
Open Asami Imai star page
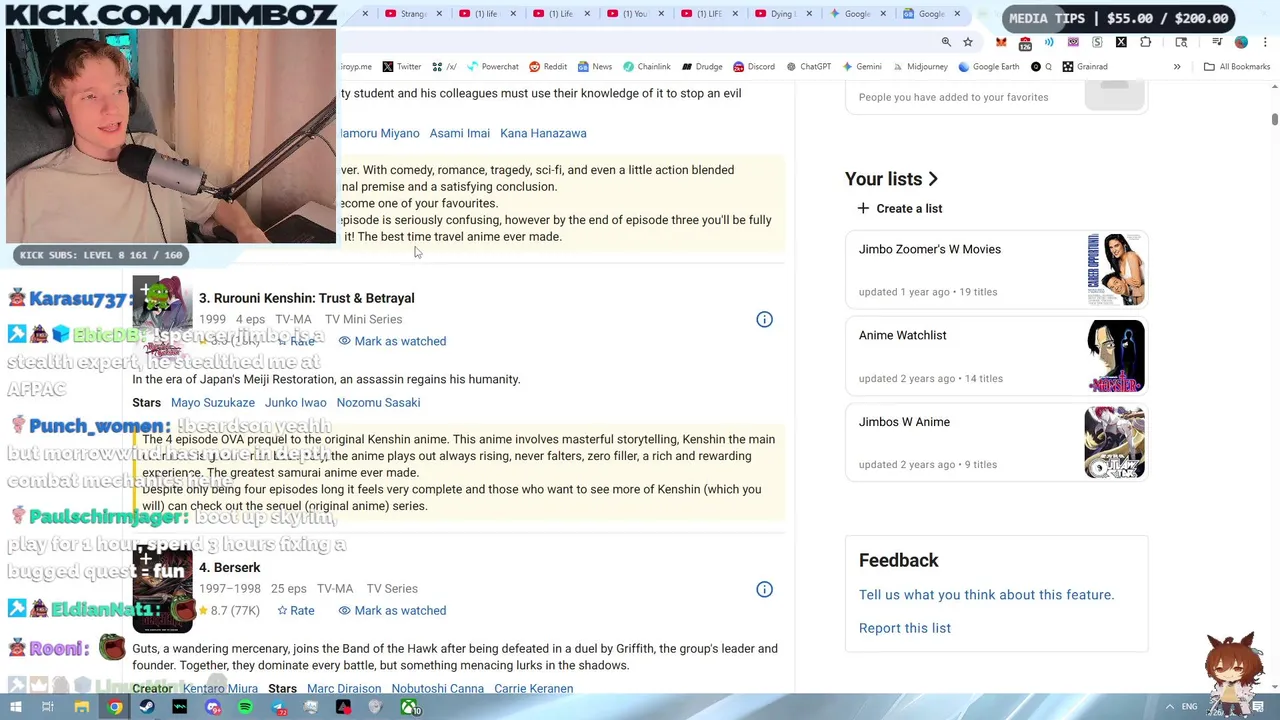click(x=460, y=133)
